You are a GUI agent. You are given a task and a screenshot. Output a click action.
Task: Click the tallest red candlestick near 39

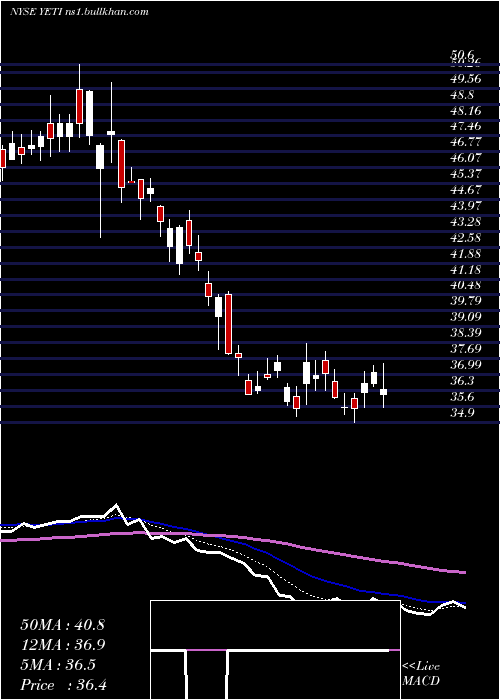tap(228, 324)
